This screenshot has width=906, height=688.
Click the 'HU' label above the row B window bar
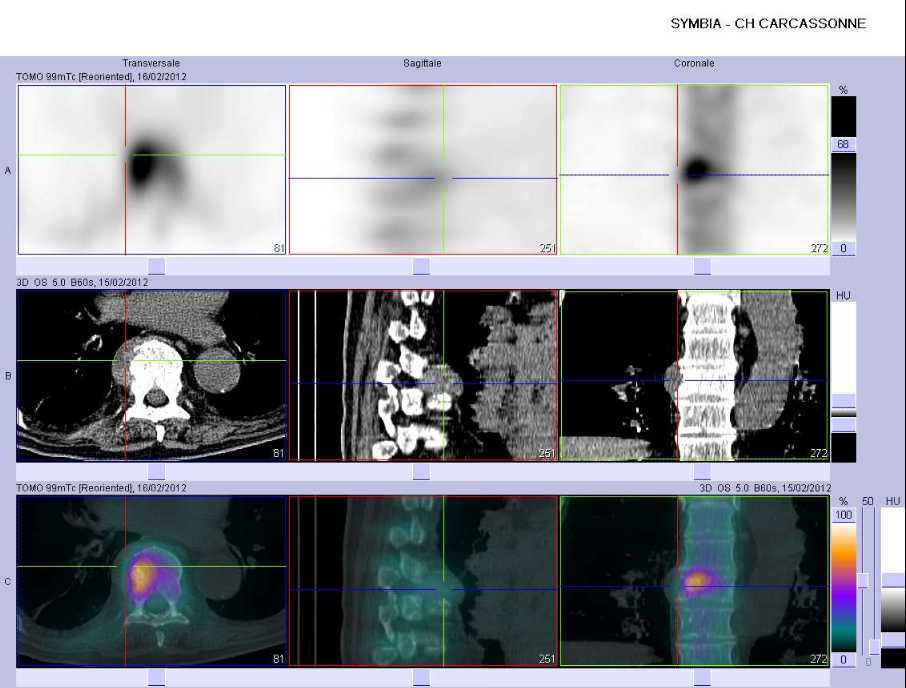pyautogui.click(x=843, y=296)
